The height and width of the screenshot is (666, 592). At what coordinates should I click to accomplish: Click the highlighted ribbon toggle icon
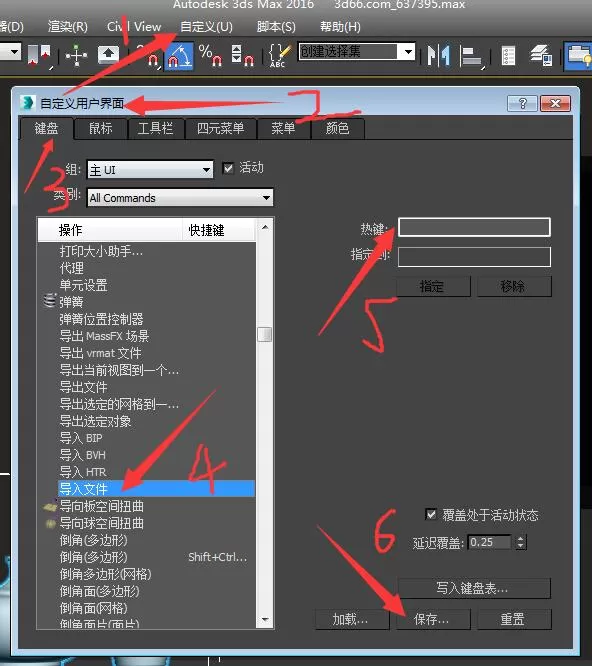coord(578,56)
